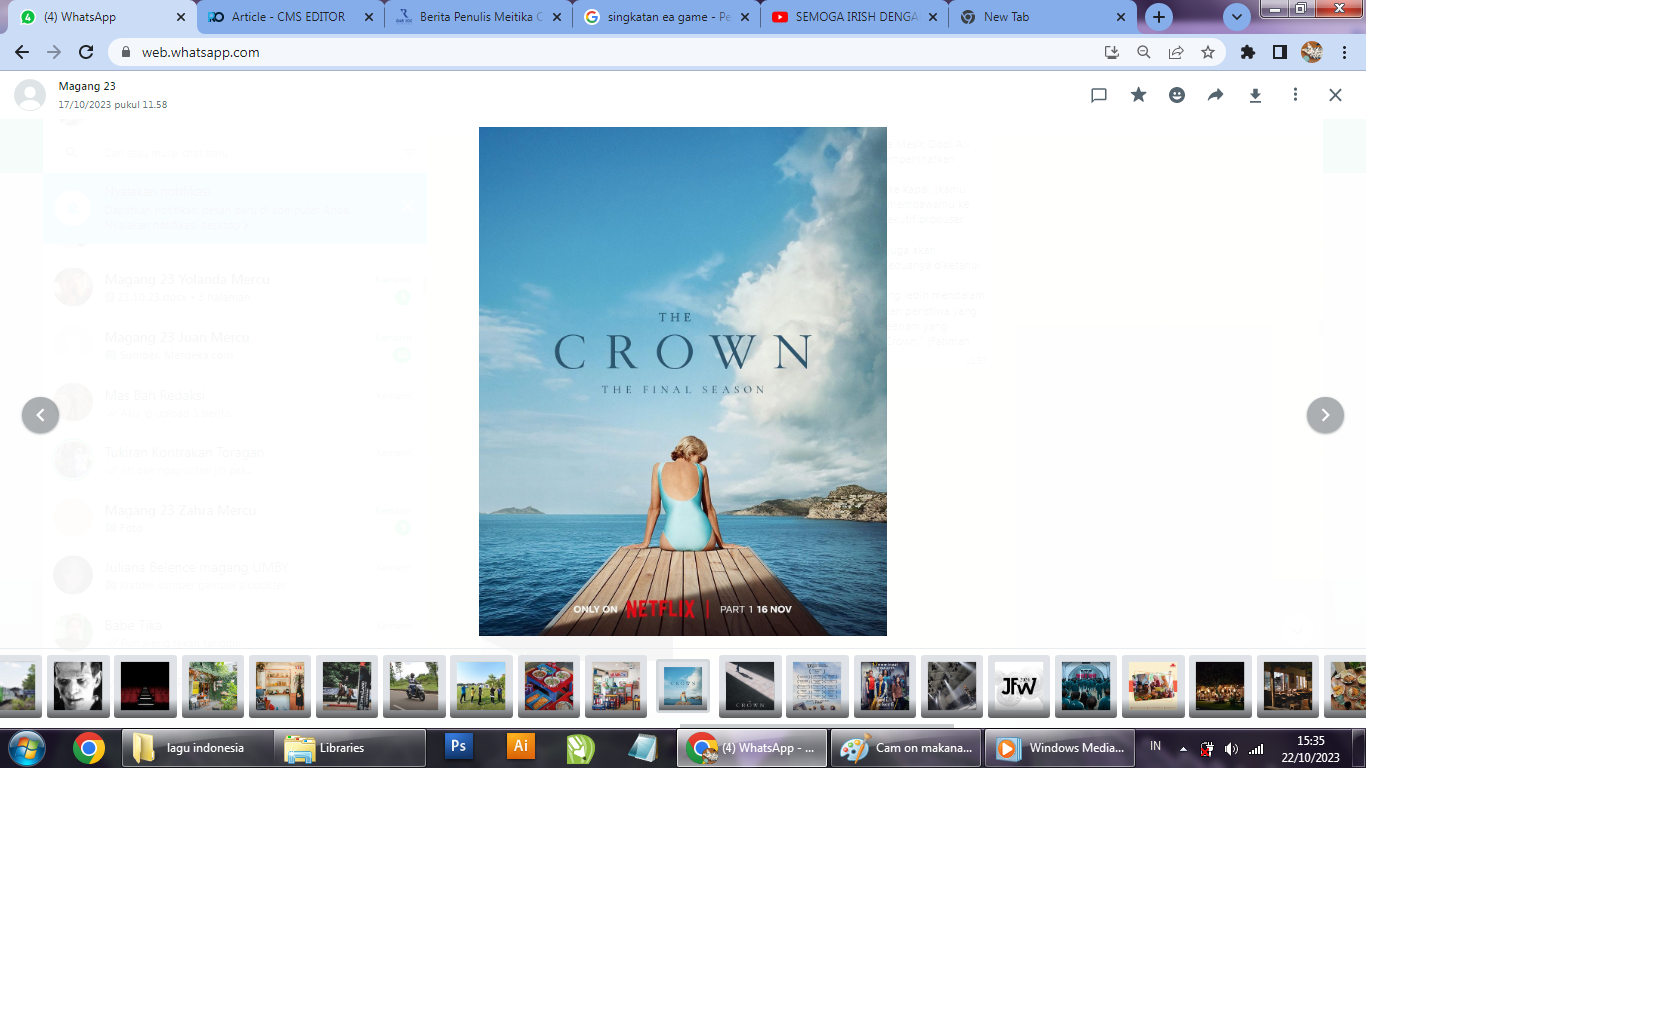Go to previous image with left arrow
This screenshot has width=1678, height=1032.
click(41, 415)
